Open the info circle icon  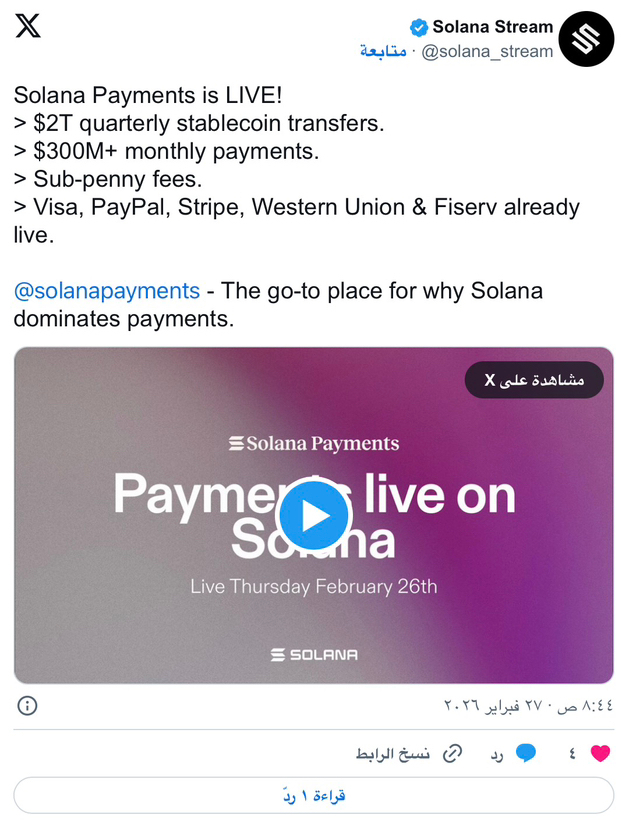click(x=27, y=706)
